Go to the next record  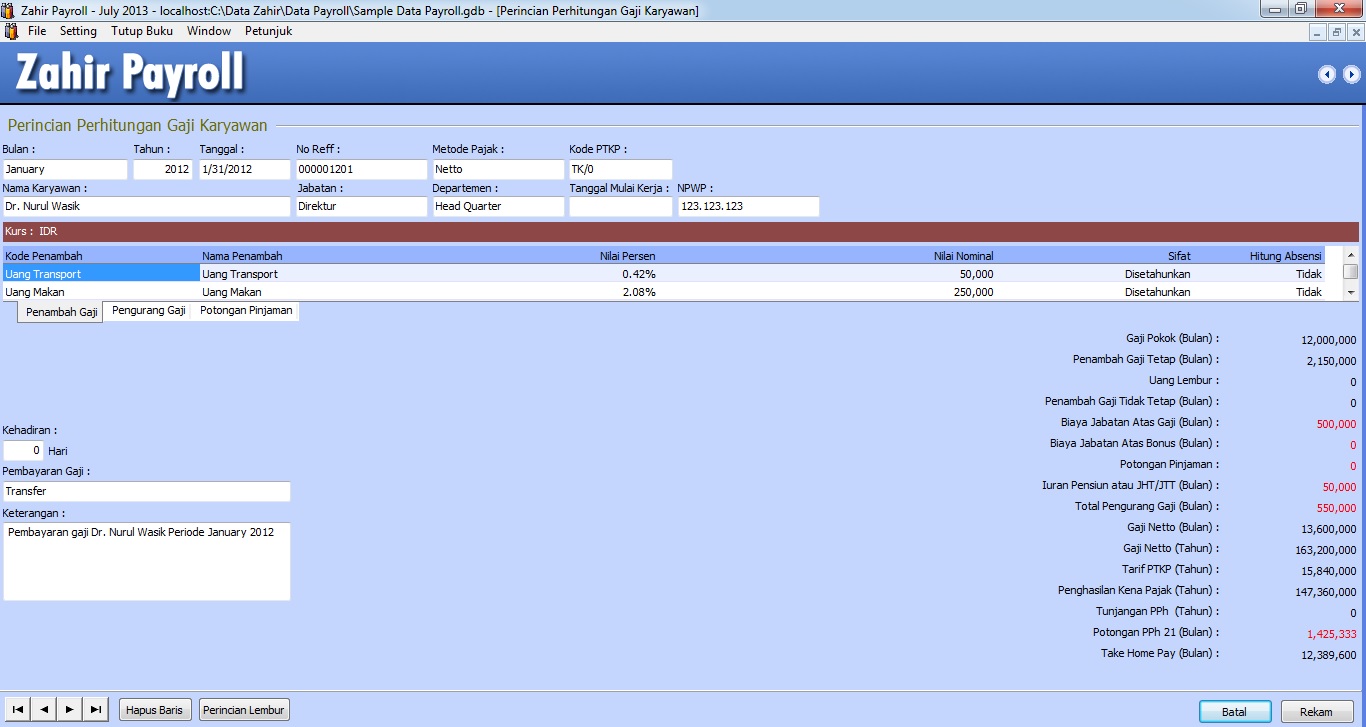[70, 710]
